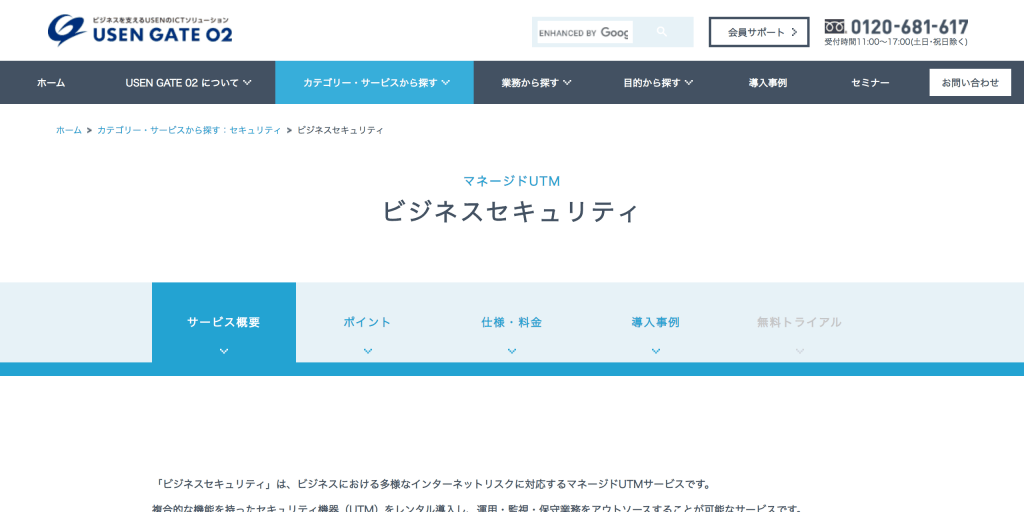Click the ビジネスセキュリティ breadcrumb text
This screenshot has width=1024, height=512.
click(x=340, y=130)
